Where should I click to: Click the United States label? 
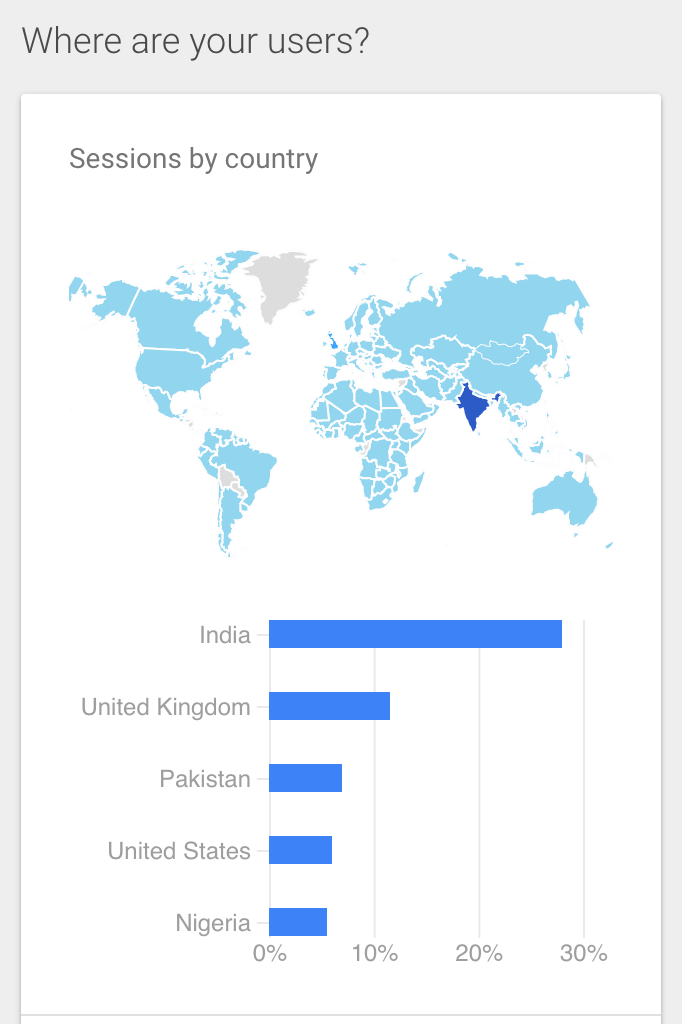tap(179, 850)
